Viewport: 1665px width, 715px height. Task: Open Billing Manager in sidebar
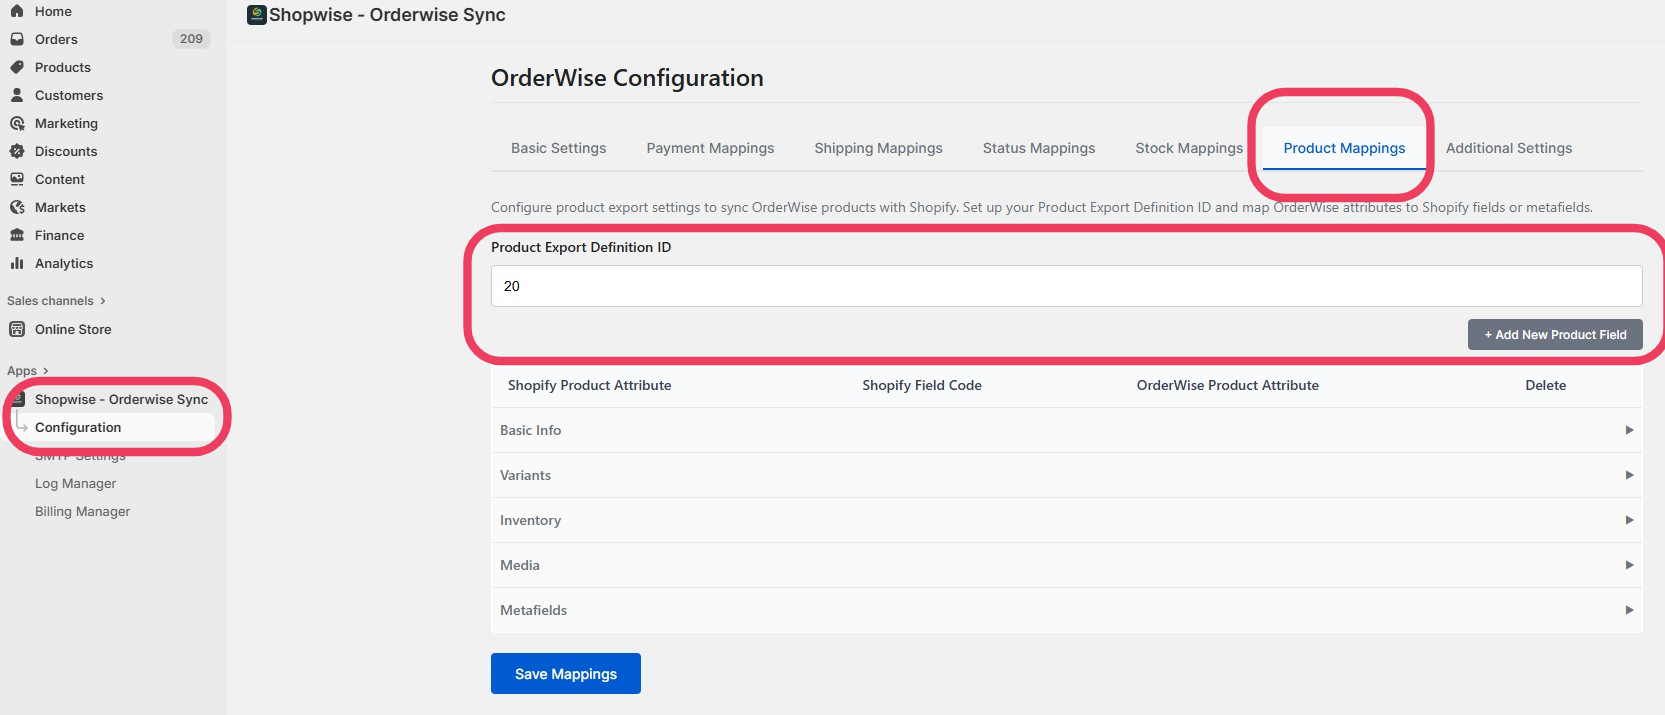point(82,511)
